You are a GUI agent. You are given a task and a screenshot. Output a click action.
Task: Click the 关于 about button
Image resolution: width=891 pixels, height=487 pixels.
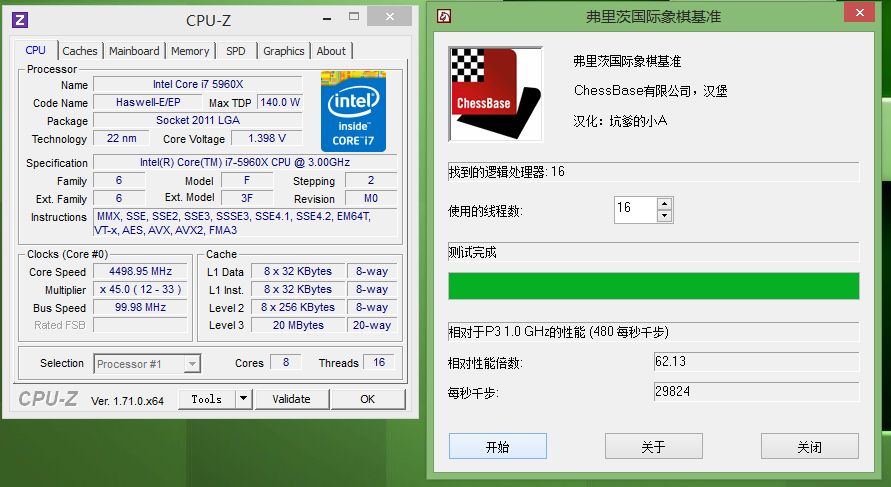(x=653, y=446)
